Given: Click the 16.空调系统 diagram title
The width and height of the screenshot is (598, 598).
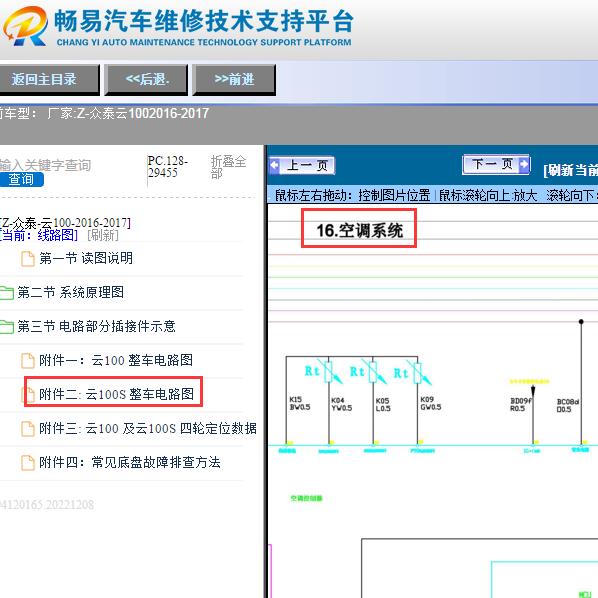Looking at the screenshot, I should pos(359,230).
